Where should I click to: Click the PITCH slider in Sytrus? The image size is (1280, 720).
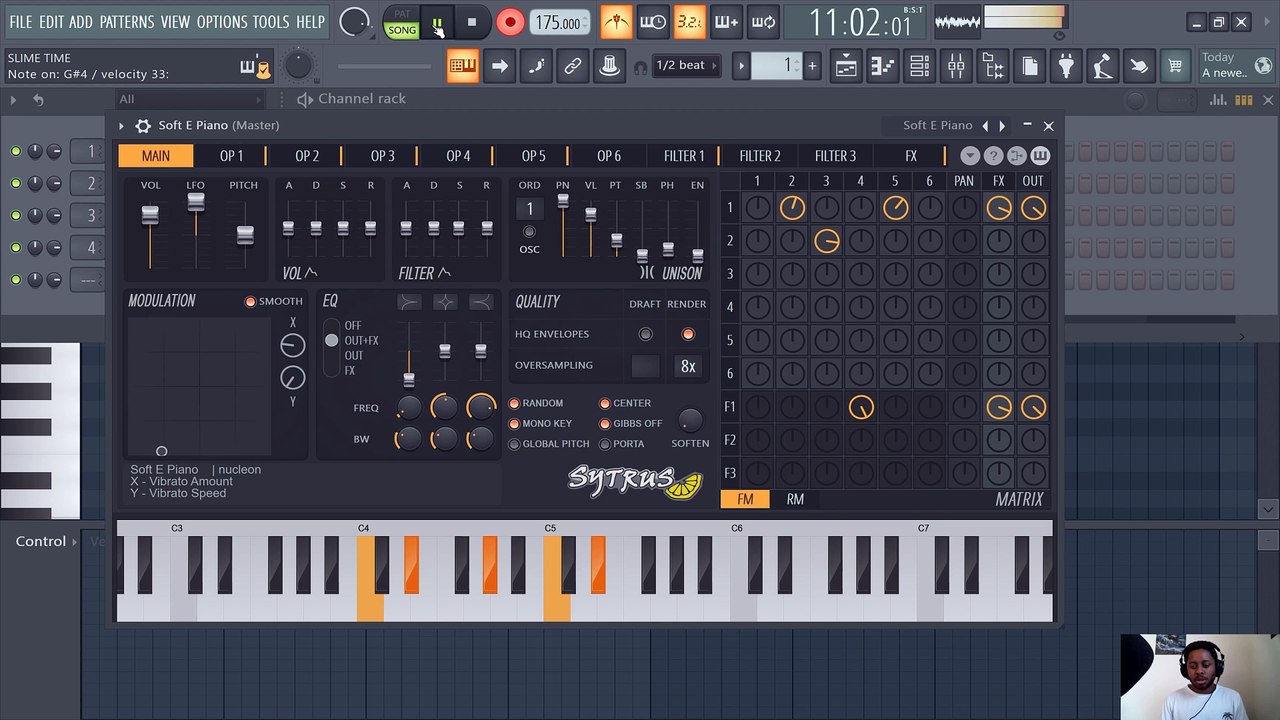(244, 234)
